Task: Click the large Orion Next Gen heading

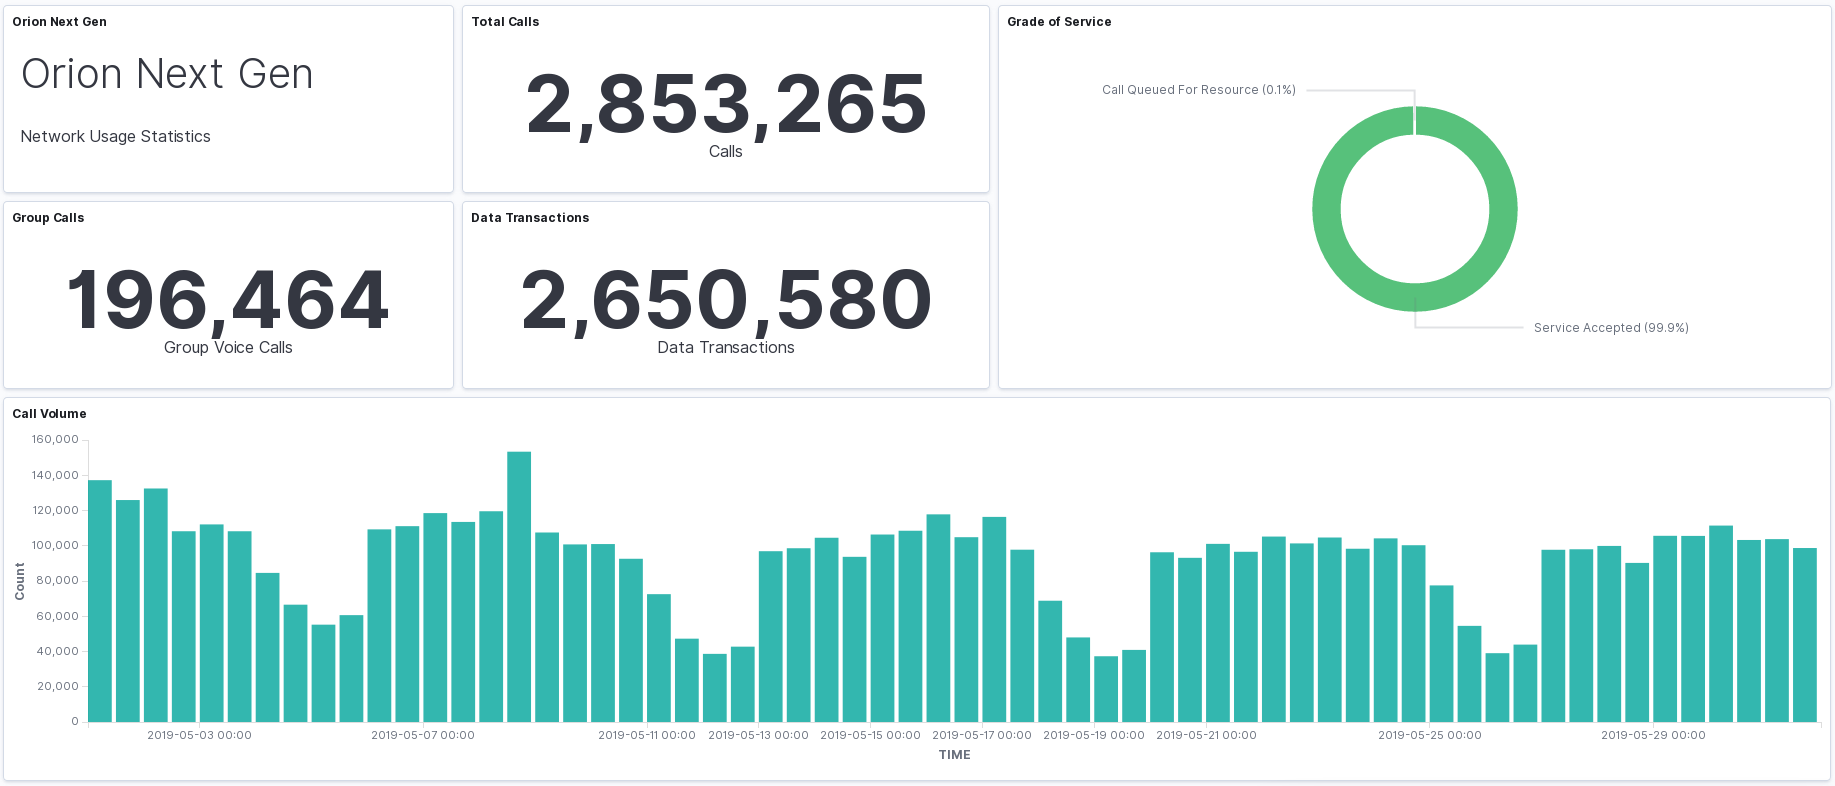Action: [167, 74]
